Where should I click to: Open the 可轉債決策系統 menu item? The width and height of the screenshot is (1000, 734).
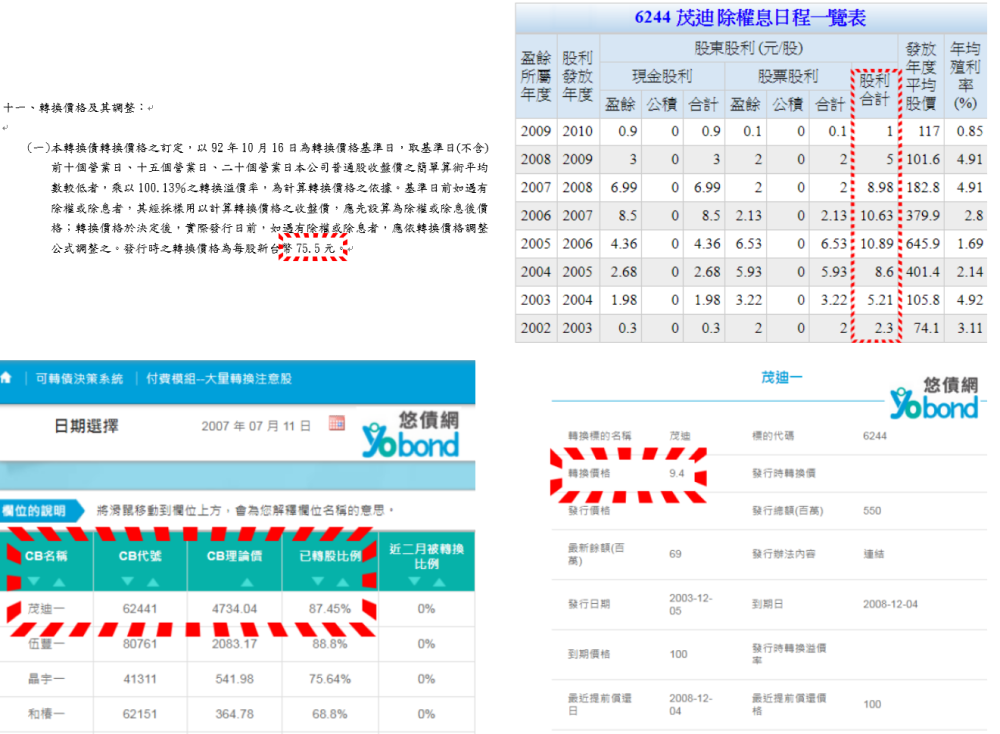coord(79,379)
